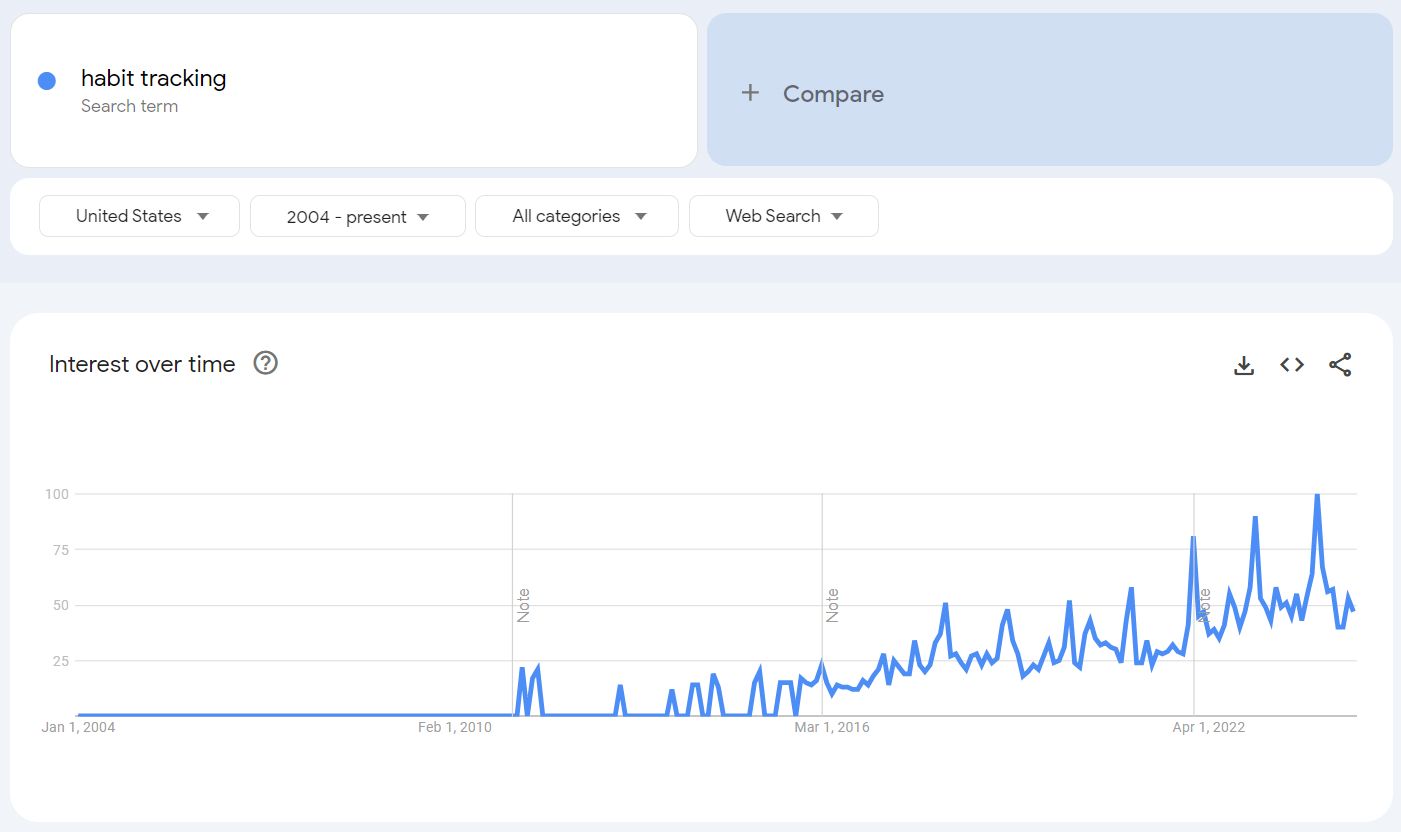Viewport: 1401px width, 832px height.
Task: Click the embed code icon
Action: [1292, 365]
